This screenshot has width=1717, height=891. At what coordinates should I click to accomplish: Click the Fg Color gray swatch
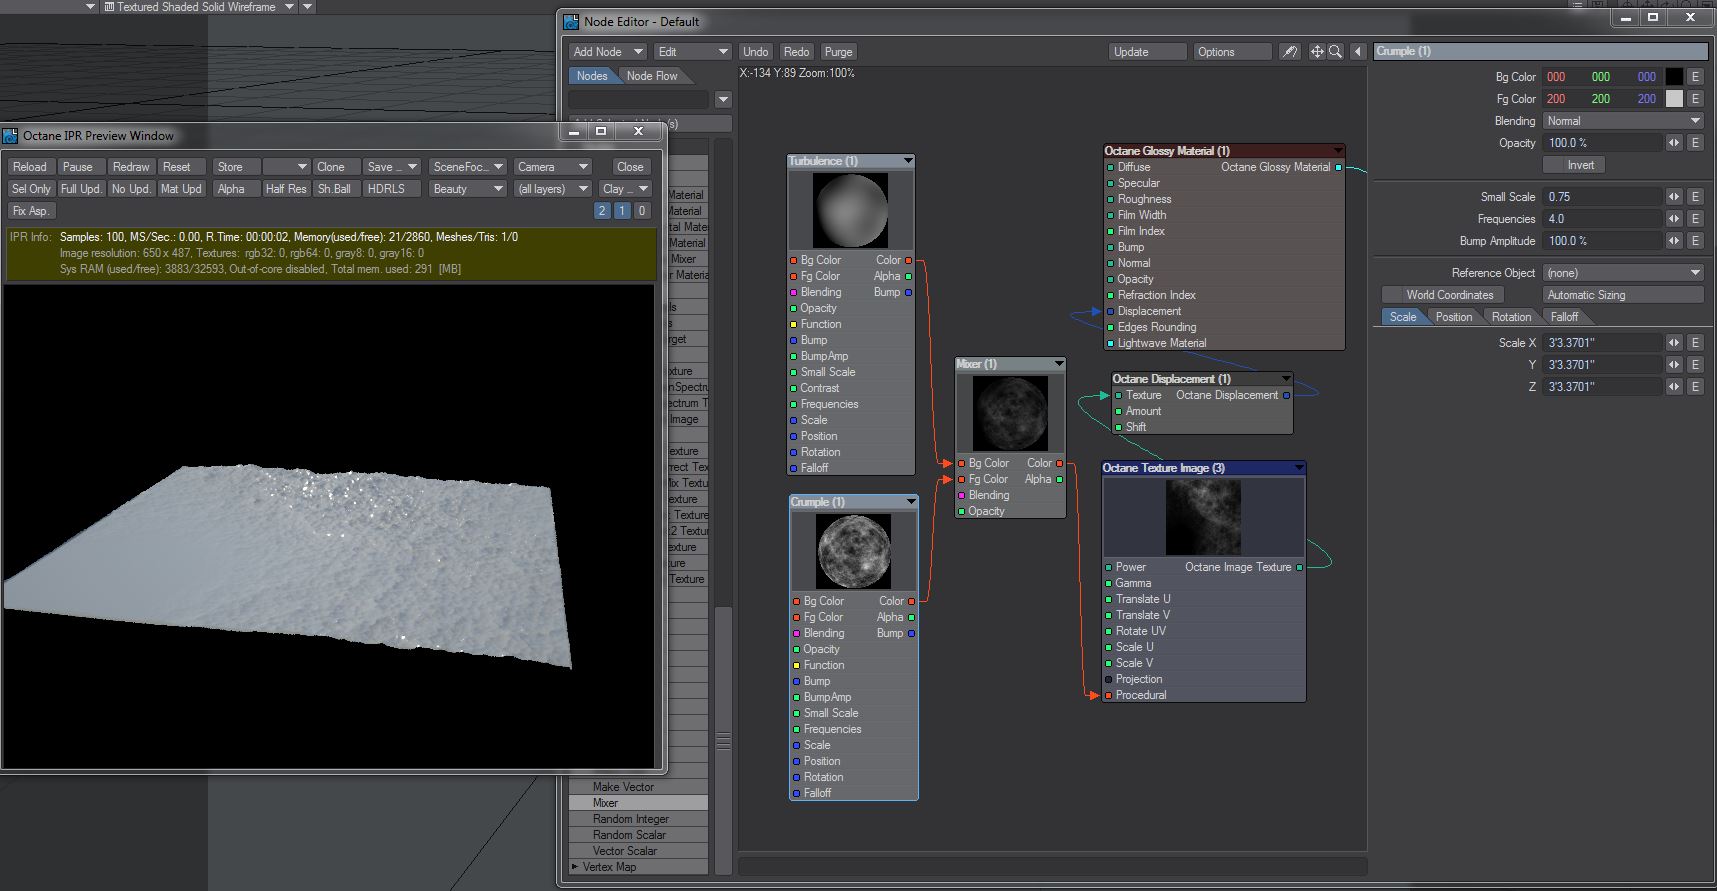click(1674, 99)
